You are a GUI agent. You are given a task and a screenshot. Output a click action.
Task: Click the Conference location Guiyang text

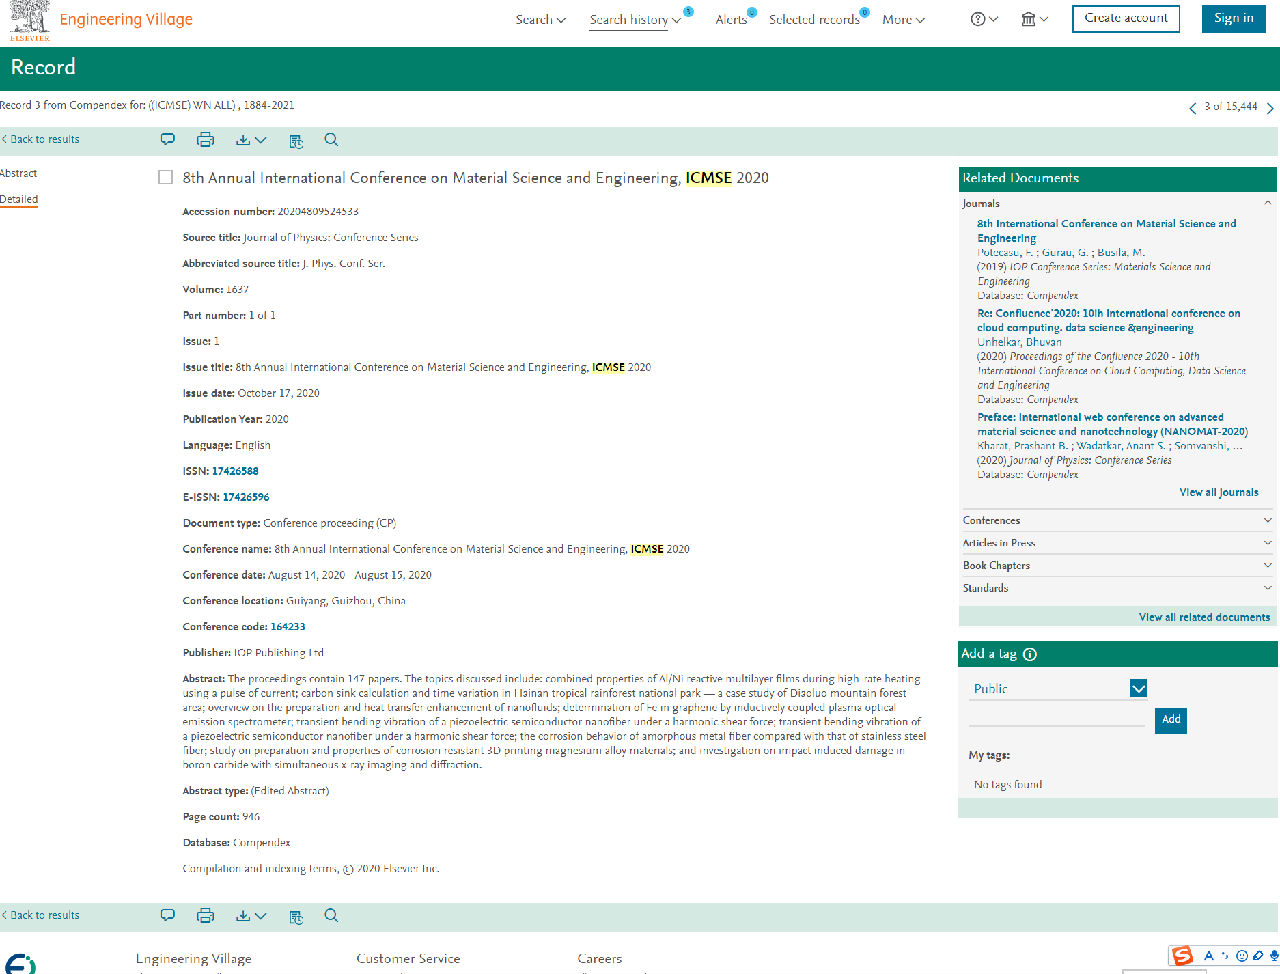[294, 601]
